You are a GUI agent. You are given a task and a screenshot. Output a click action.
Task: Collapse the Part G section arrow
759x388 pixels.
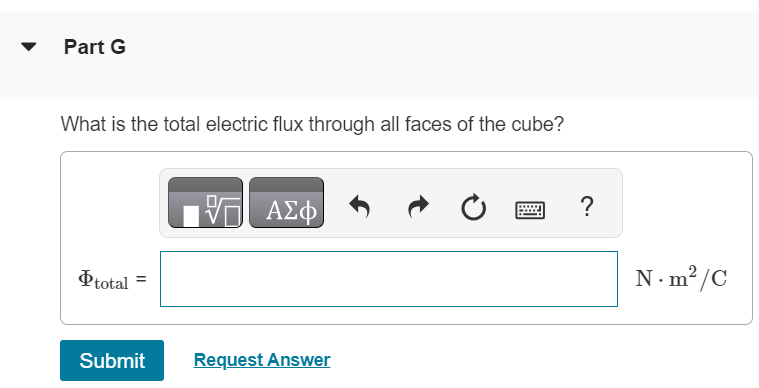click(29, 47)
